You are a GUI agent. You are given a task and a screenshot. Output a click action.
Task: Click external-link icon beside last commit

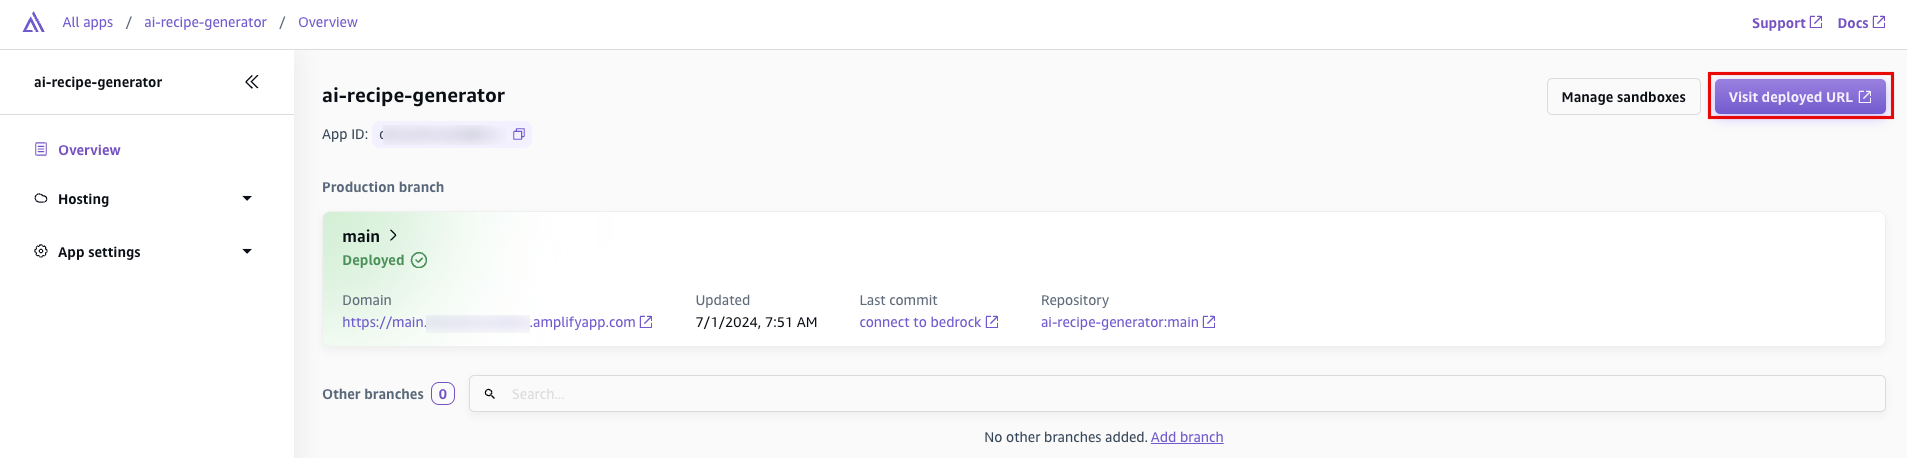992,322
